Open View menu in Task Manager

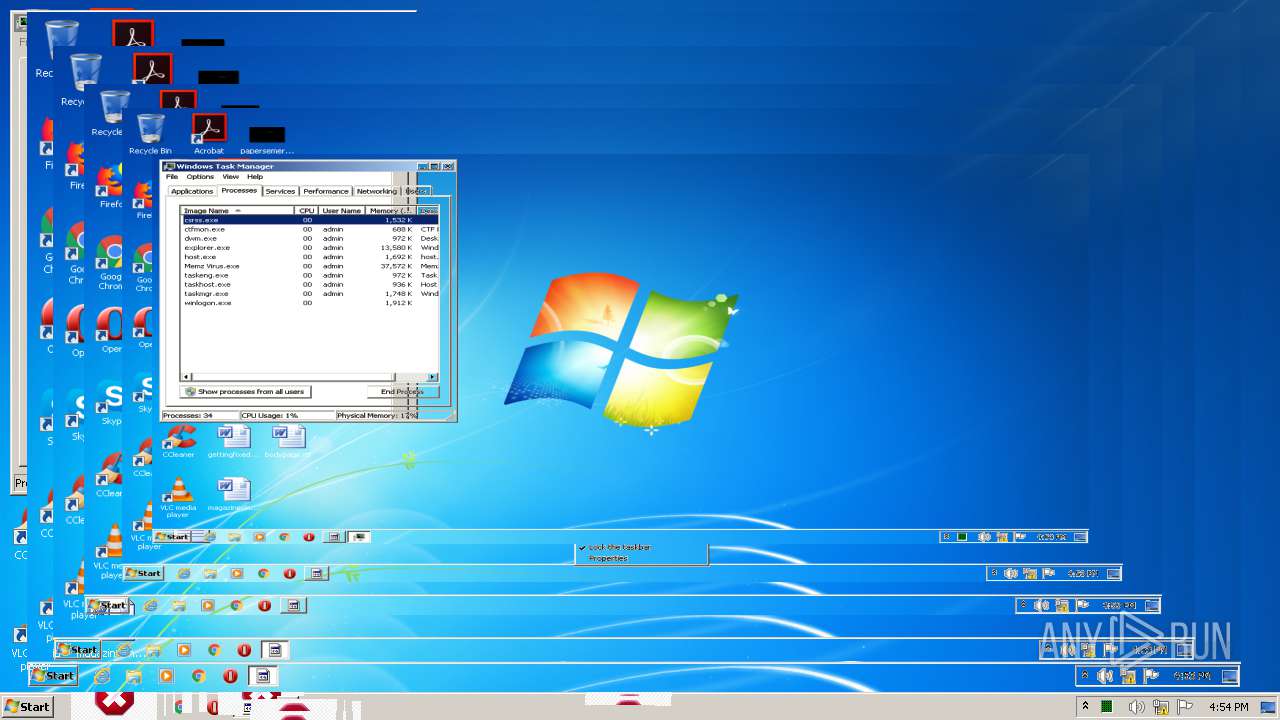pos(230,177)
